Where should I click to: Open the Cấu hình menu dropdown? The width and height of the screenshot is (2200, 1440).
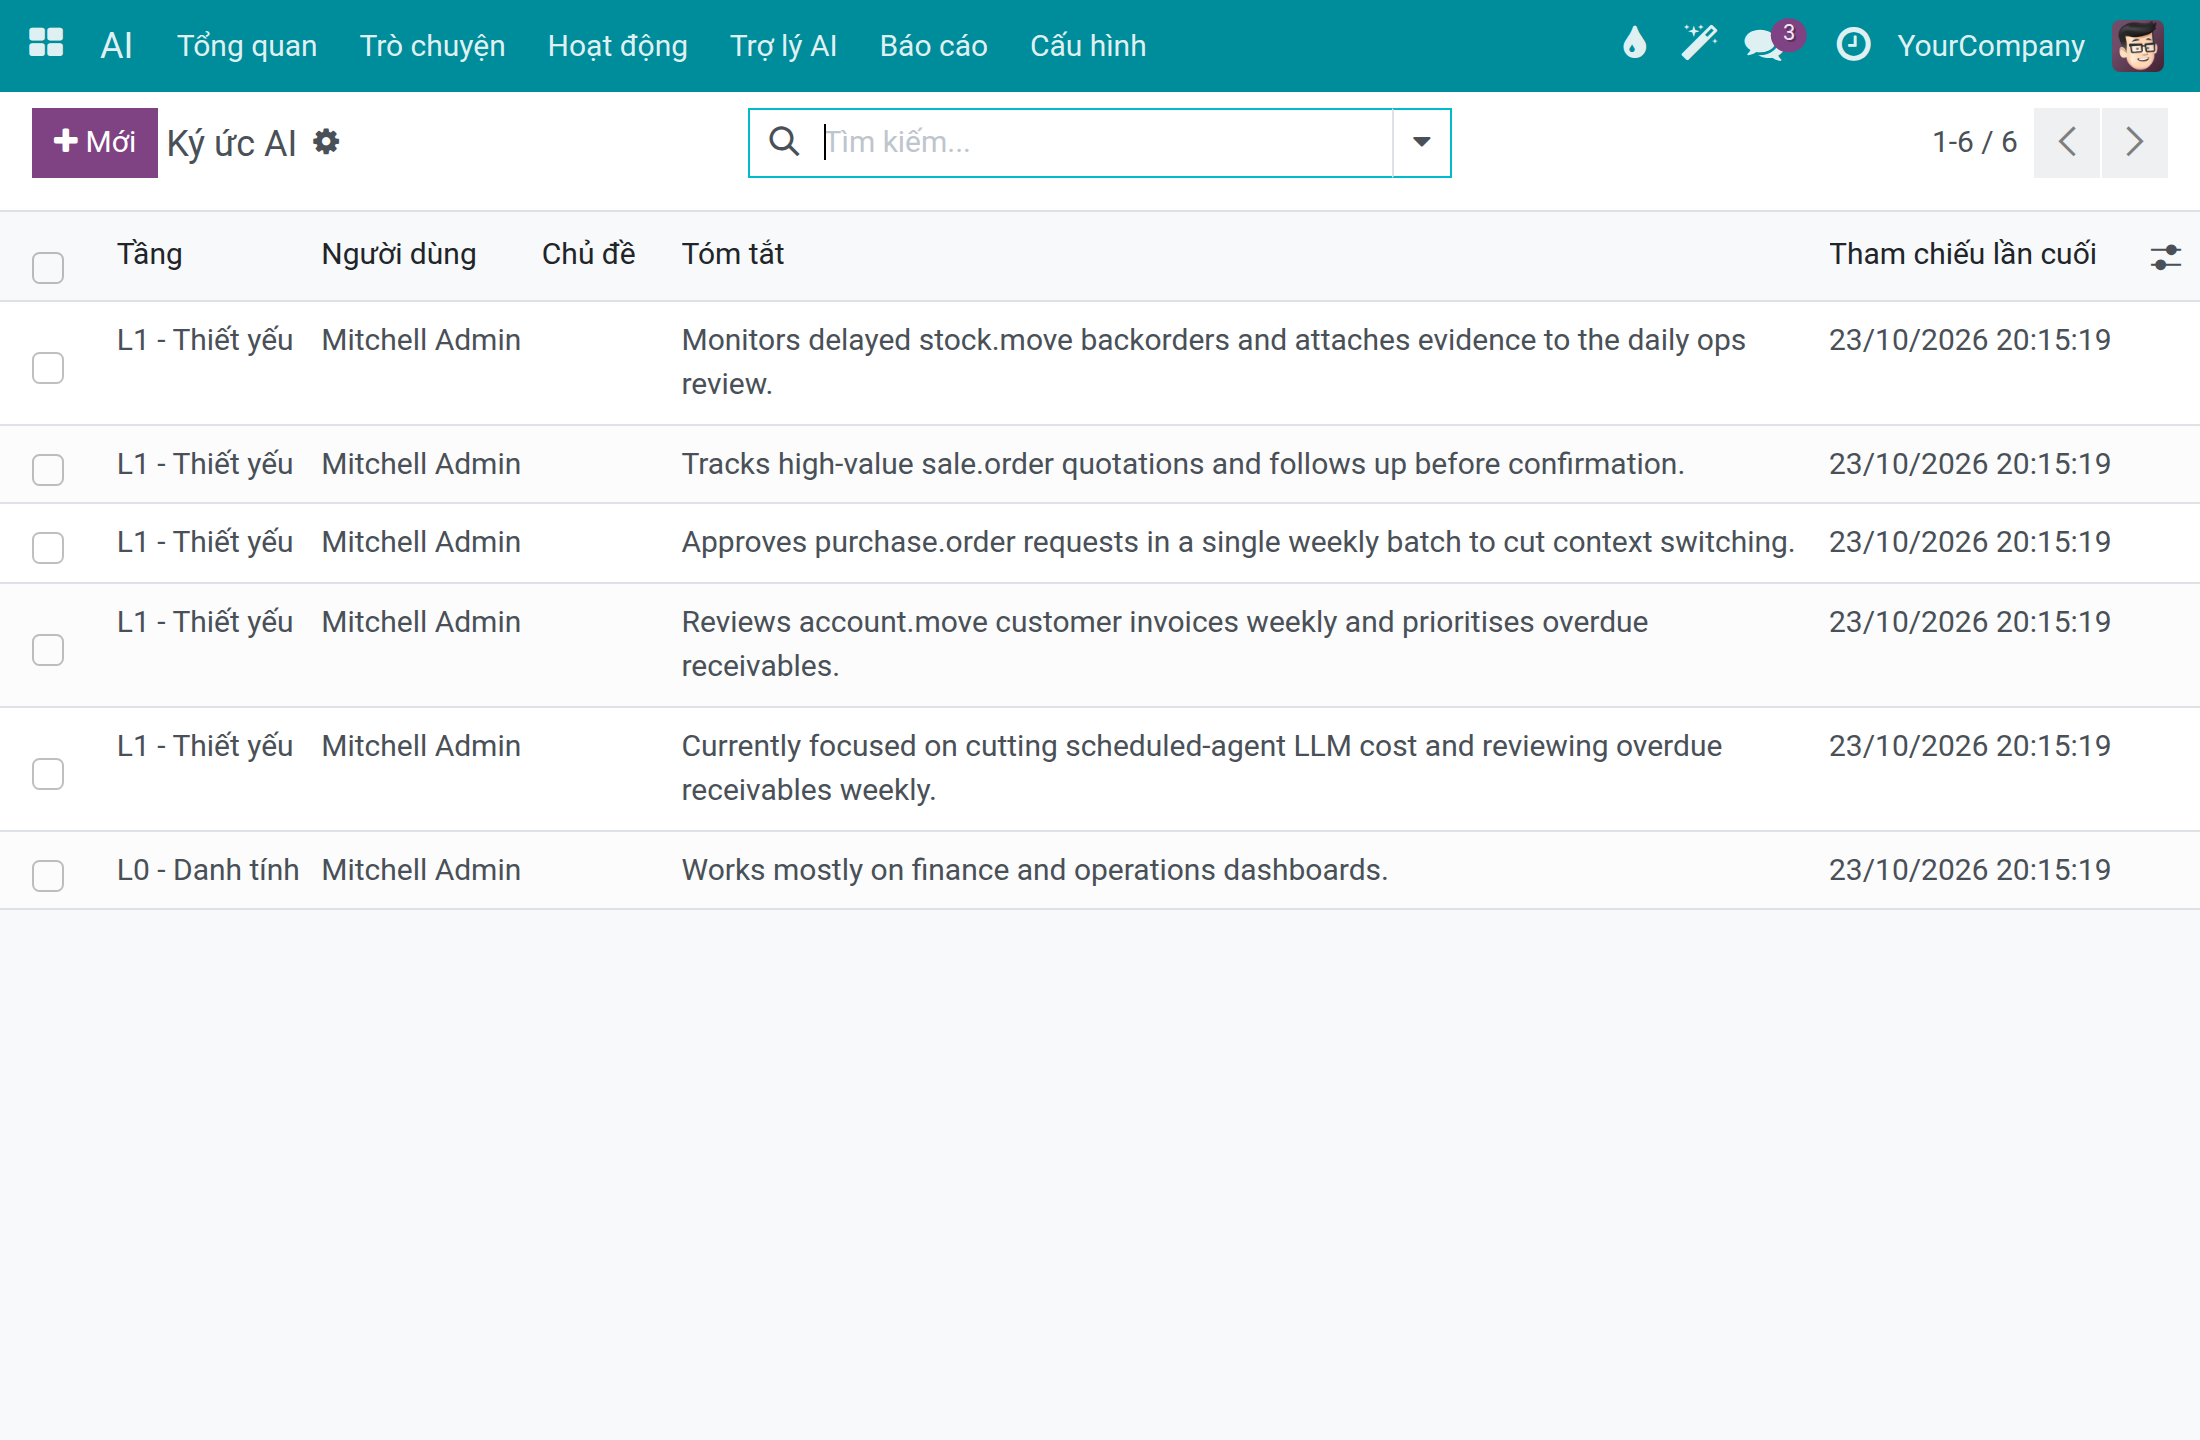tap(1088, 46)
